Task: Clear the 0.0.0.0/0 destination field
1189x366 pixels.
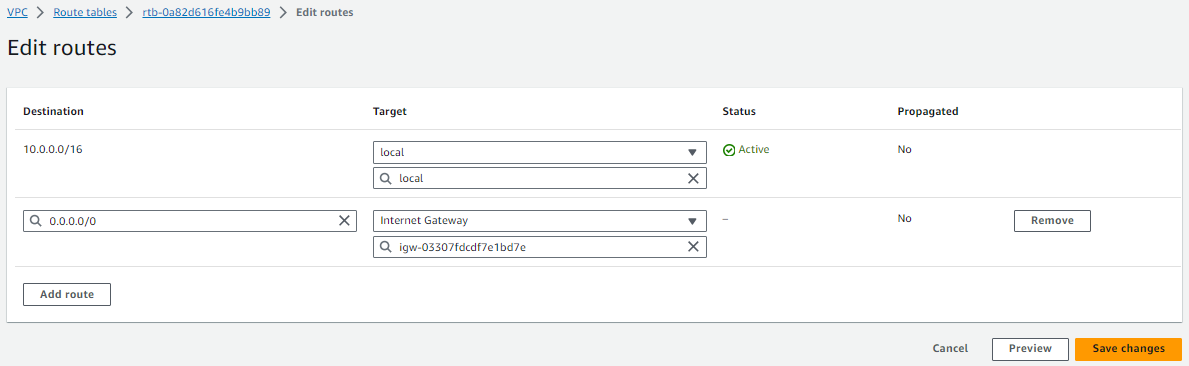Action: coord(344,221)
